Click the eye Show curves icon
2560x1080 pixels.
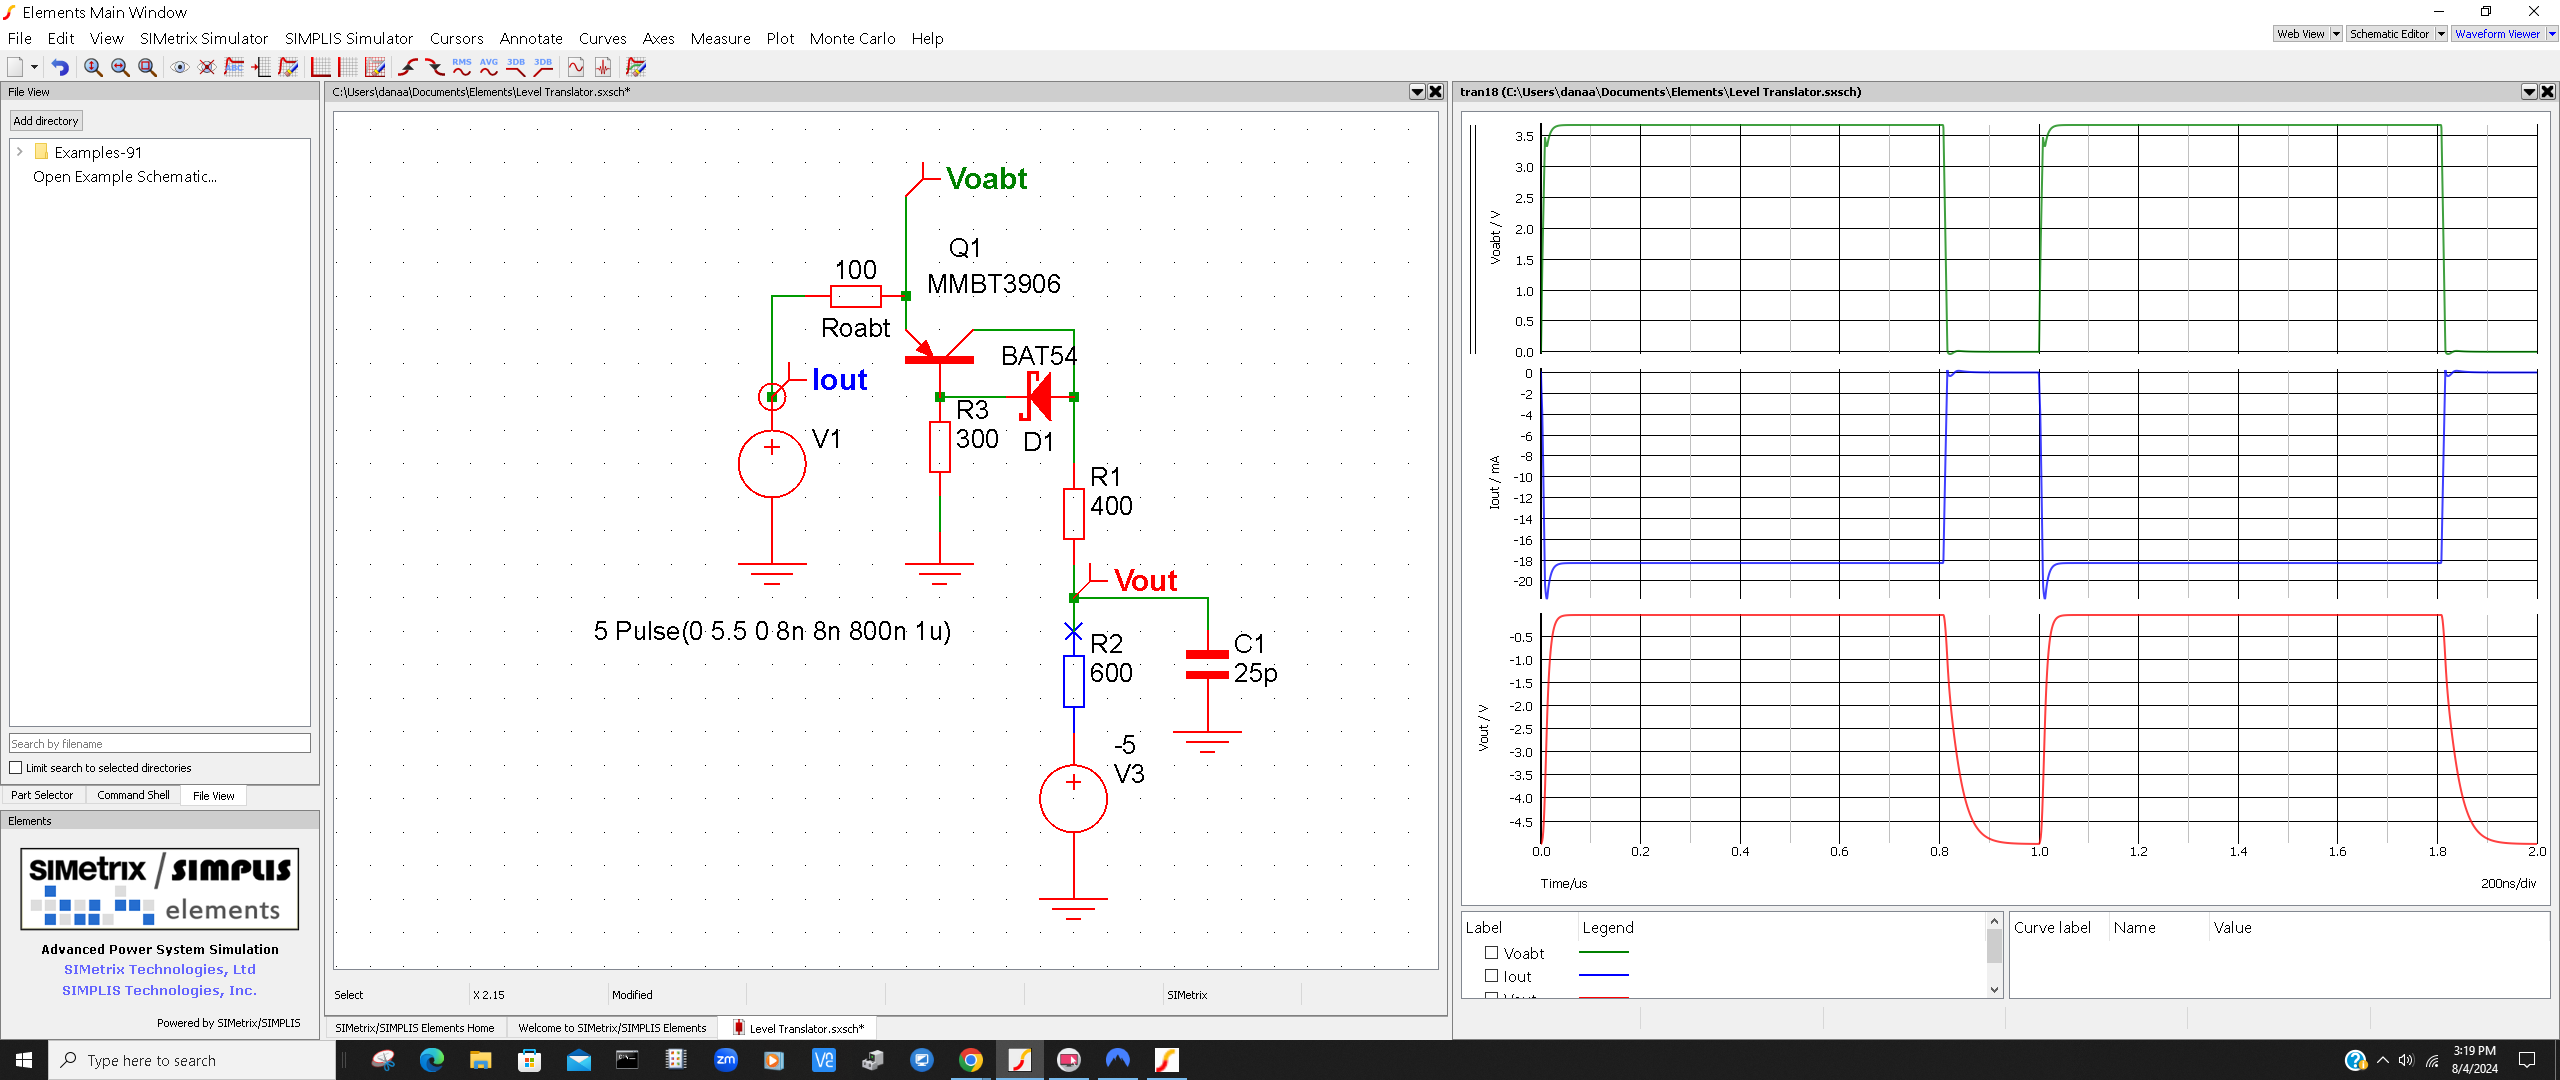click(x=180, y=67)
